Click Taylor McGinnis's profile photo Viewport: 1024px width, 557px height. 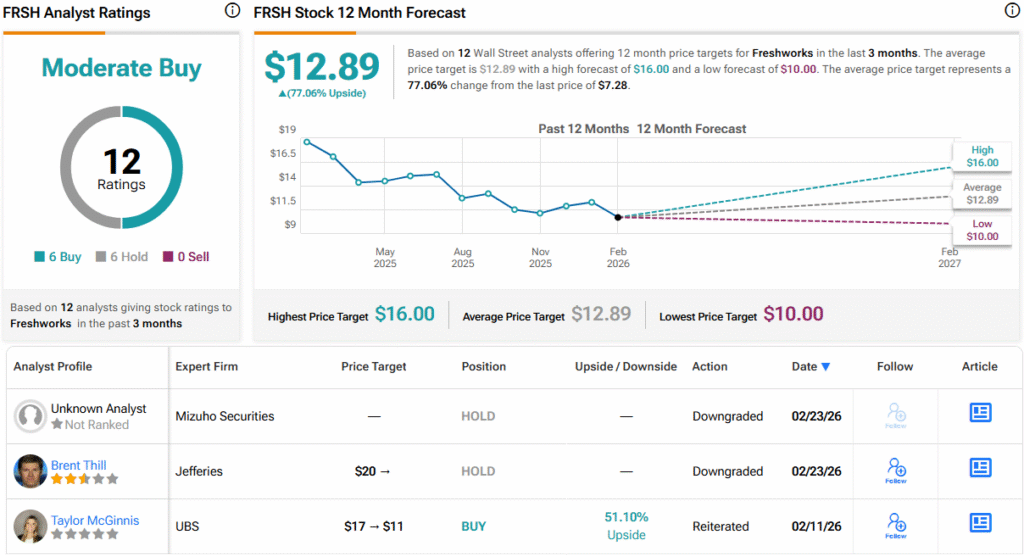(31, 526)
